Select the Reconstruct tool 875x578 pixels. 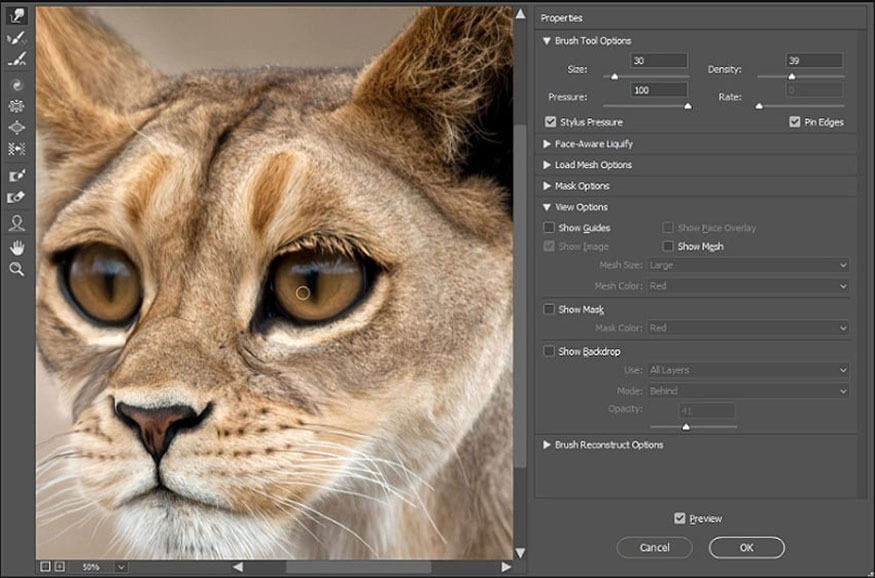click(x=17, y=38)
